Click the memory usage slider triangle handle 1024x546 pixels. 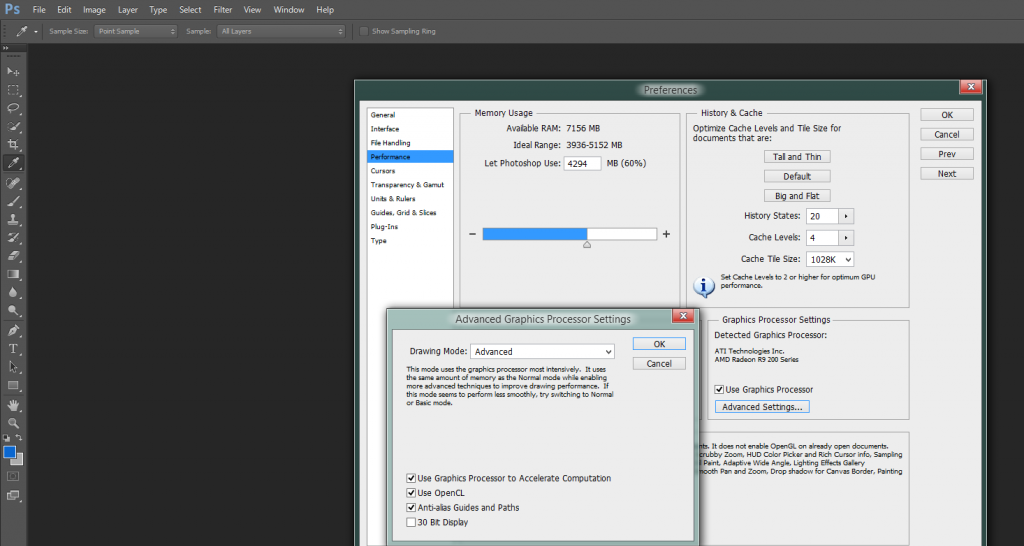(x=586, y=245)
